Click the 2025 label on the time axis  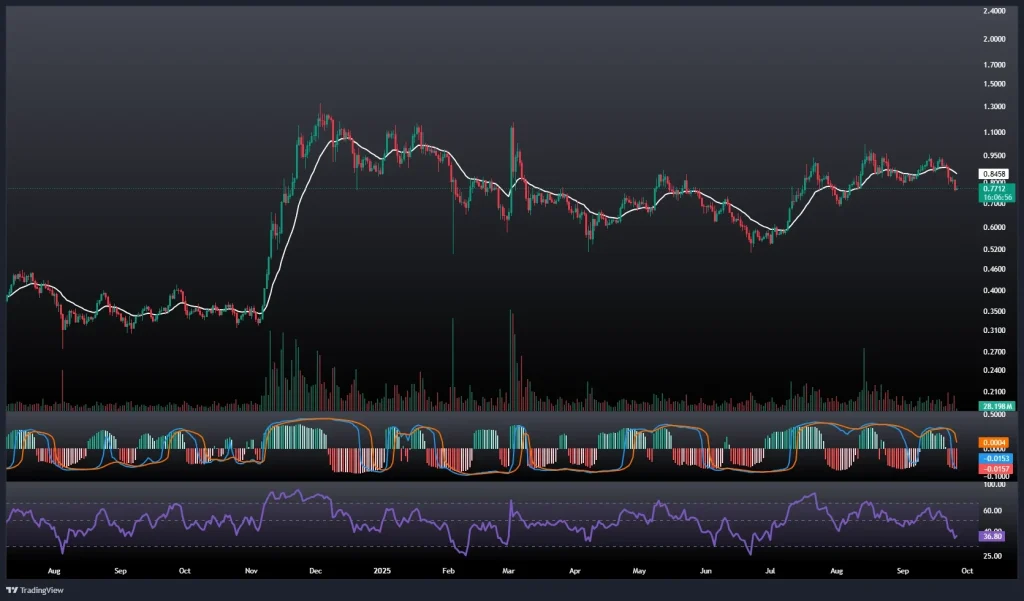click(381, 571)
